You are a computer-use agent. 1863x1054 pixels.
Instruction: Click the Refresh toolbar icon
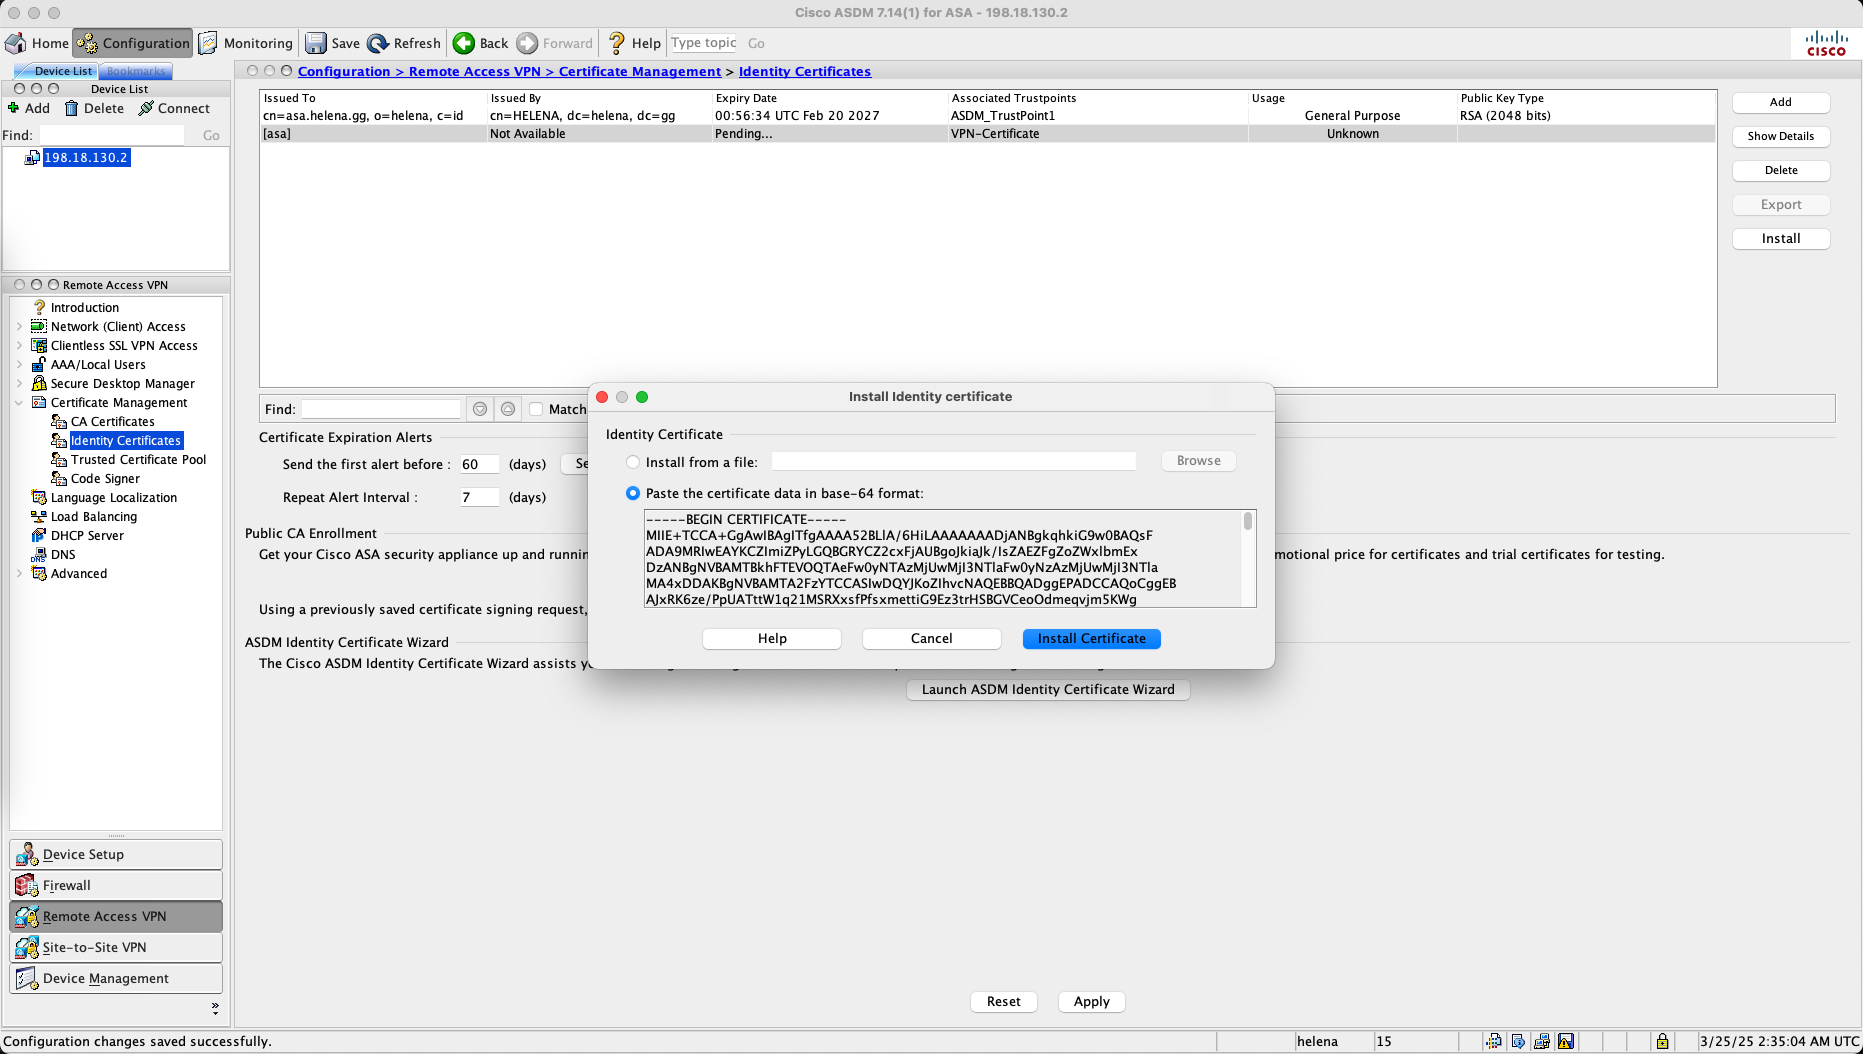point(378,43)
